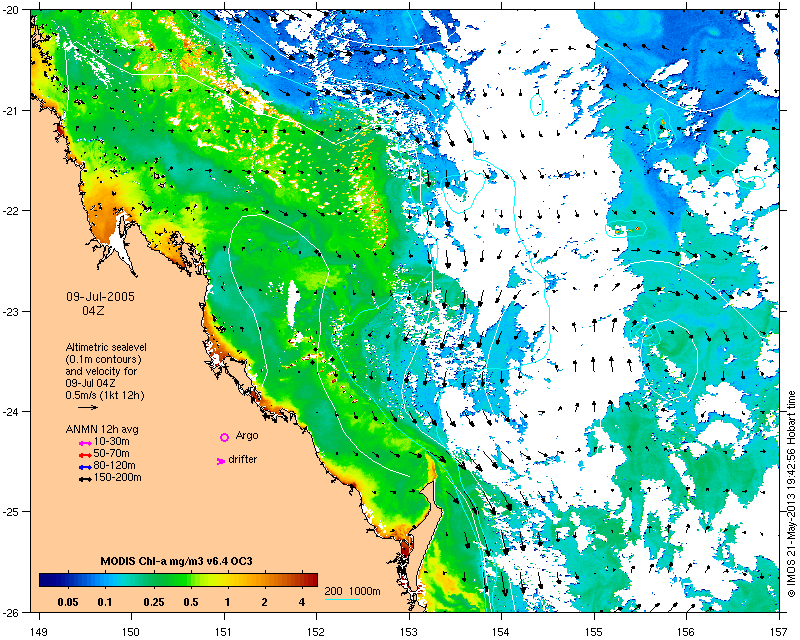Click the magenta 10-30m arrow symbol
The height and width of the screenshot is (640, 800).
(85, 443)
